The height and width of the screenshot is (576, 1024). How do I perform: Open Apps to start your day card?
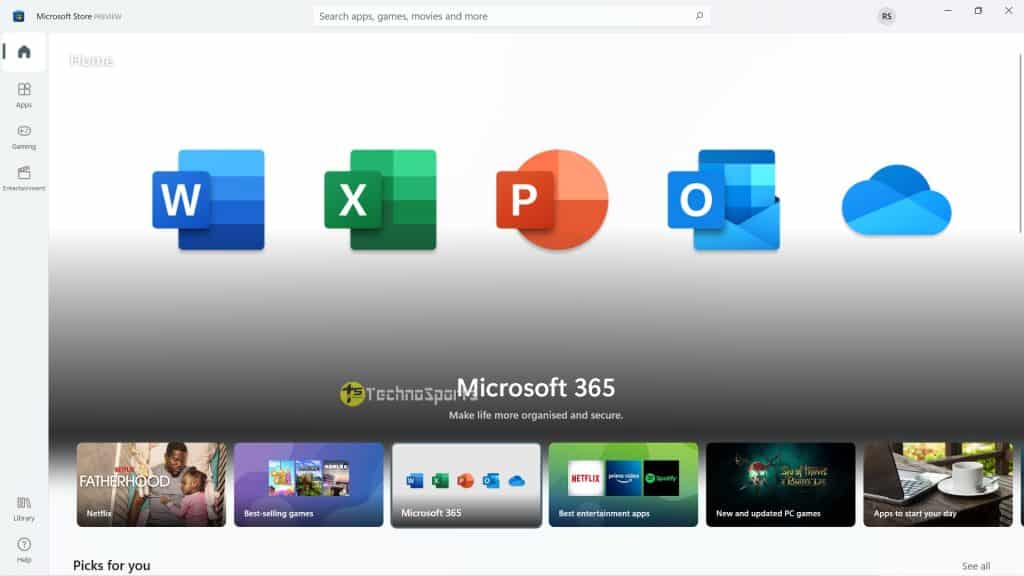point(938,485)
